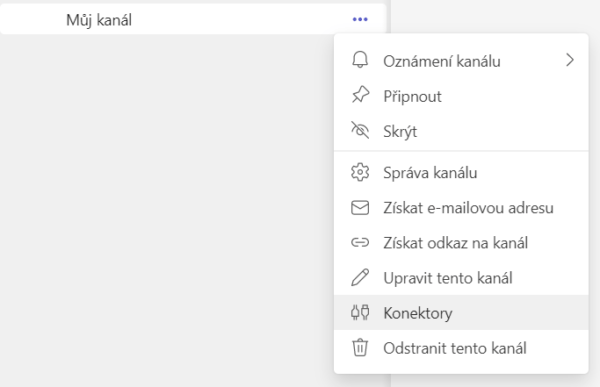This screenshot has height=387, width=600.
Task: Open the three-dots menu for Můj kanál
Action: click(x=360, y=19)
